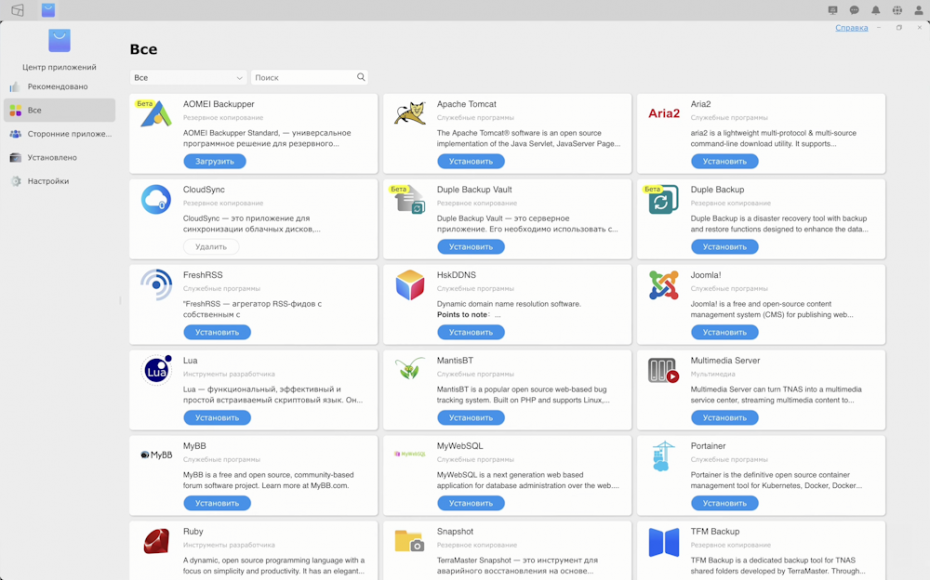Screen dimensions: 930x580
Task: Open the Portainer app title
Action: click(708, 446)
